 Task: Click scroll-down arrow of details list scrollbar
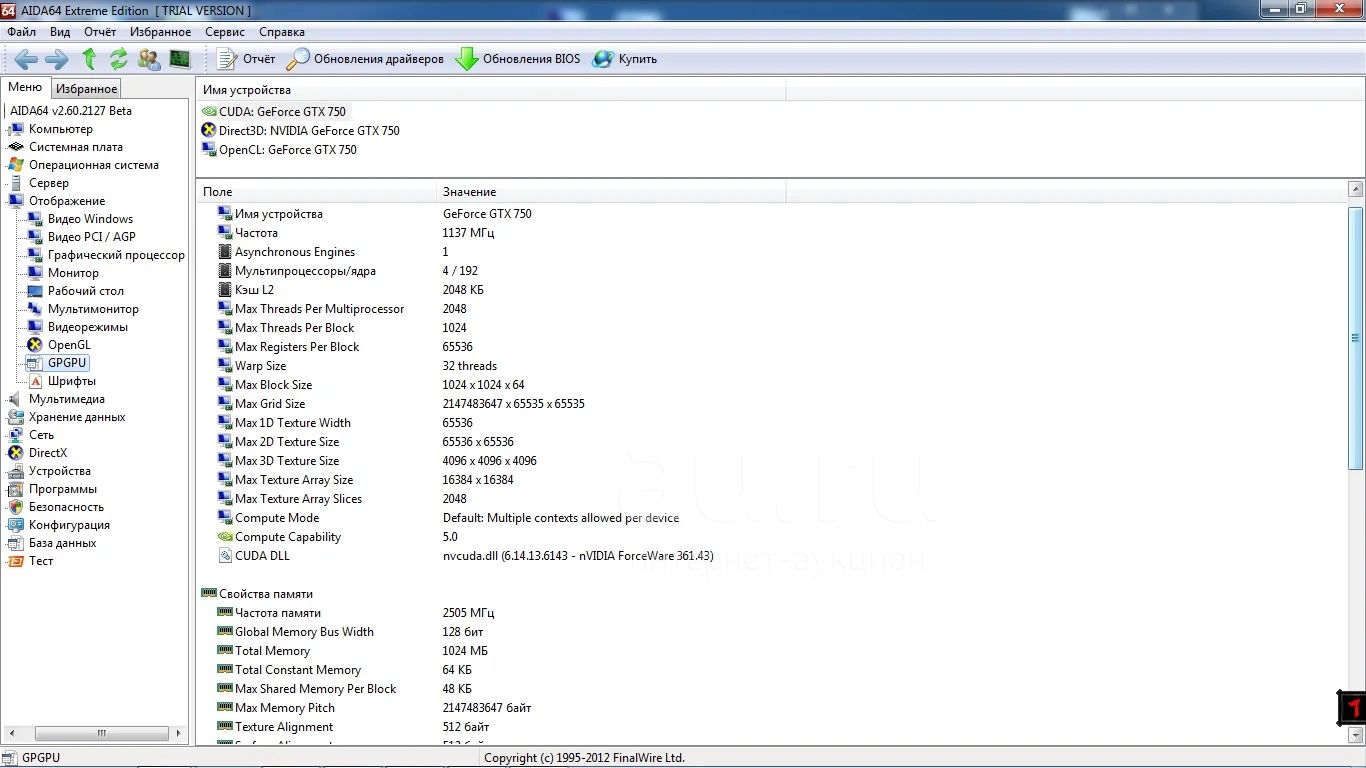[1356, 735]
